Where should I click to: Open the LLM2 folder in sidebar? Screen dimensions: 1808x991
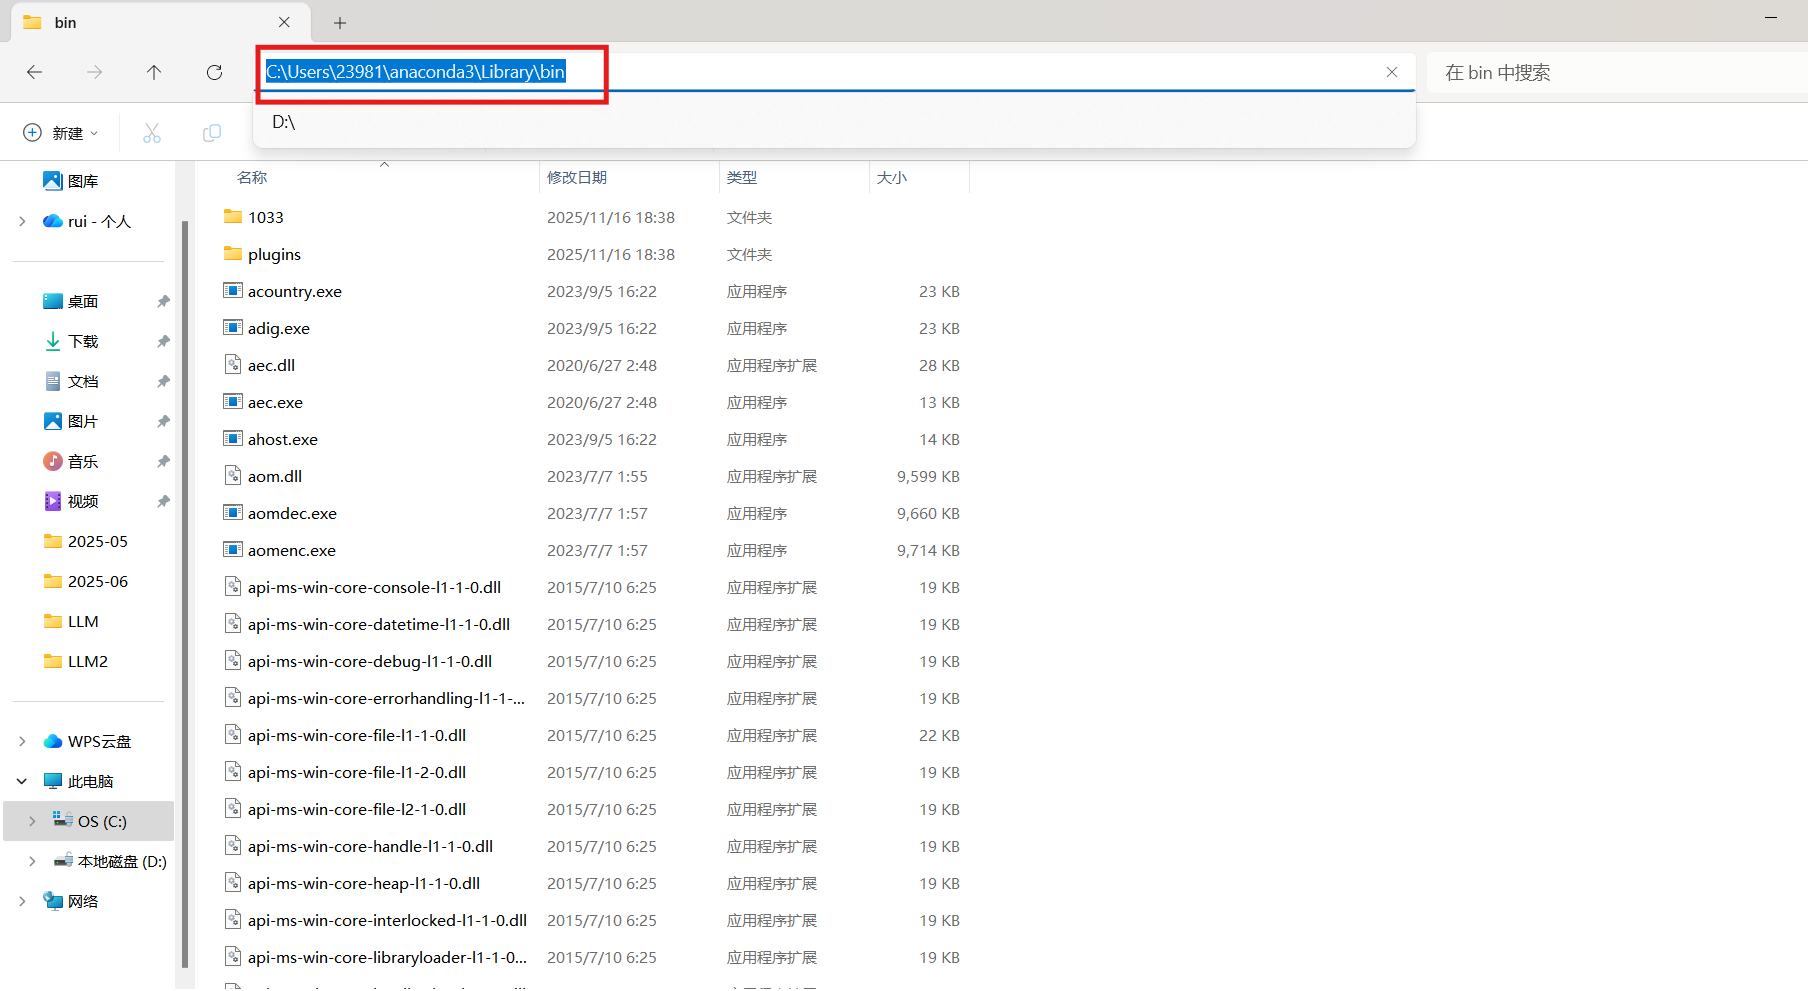tap(75, 661)
